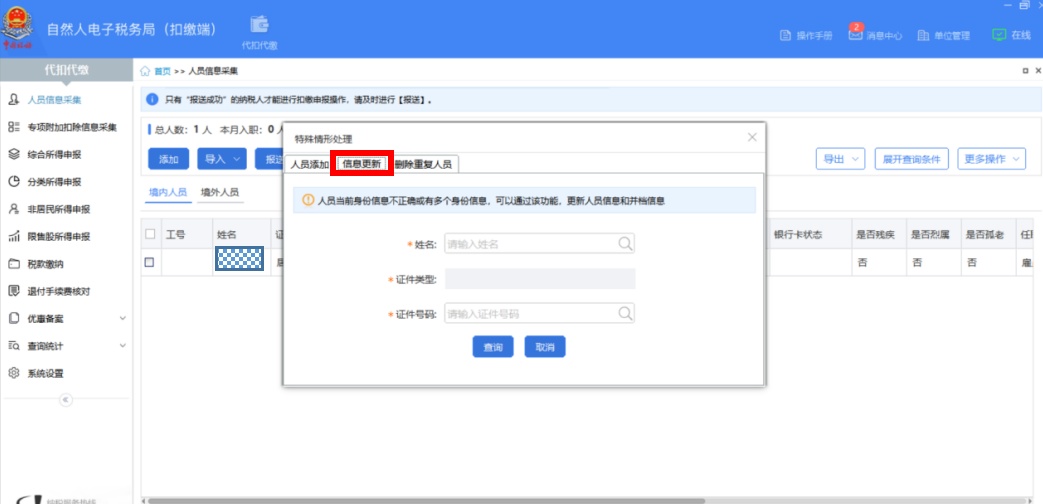Click the tax bureau emblem logo

click(x=19, y=29)
